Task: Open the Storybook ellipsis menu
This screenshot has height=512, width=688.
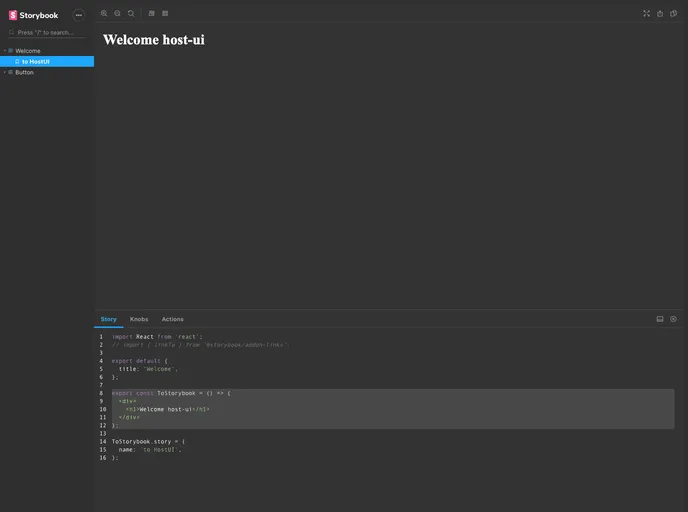Action: [x=78, y=15]
